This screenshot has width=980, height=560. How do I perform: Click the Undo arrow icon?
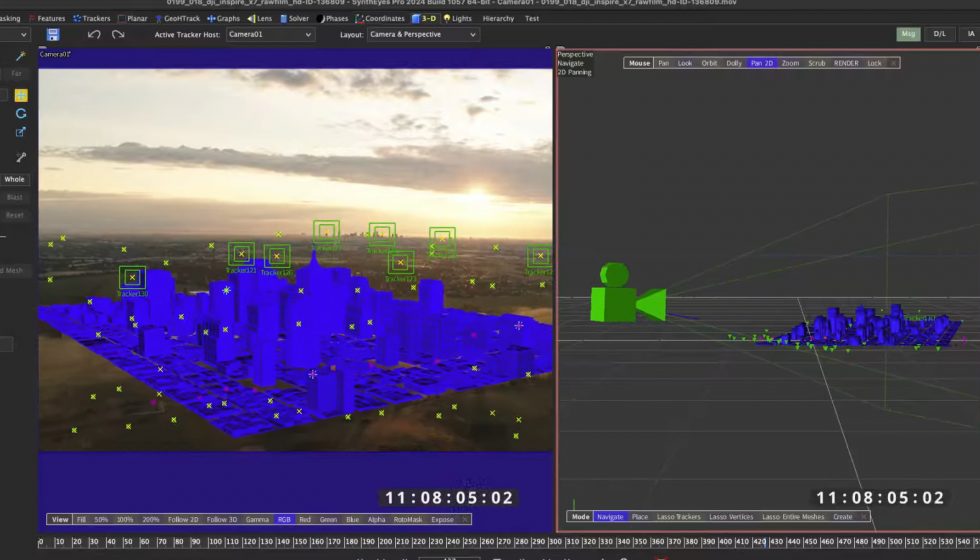click(94, 34)
